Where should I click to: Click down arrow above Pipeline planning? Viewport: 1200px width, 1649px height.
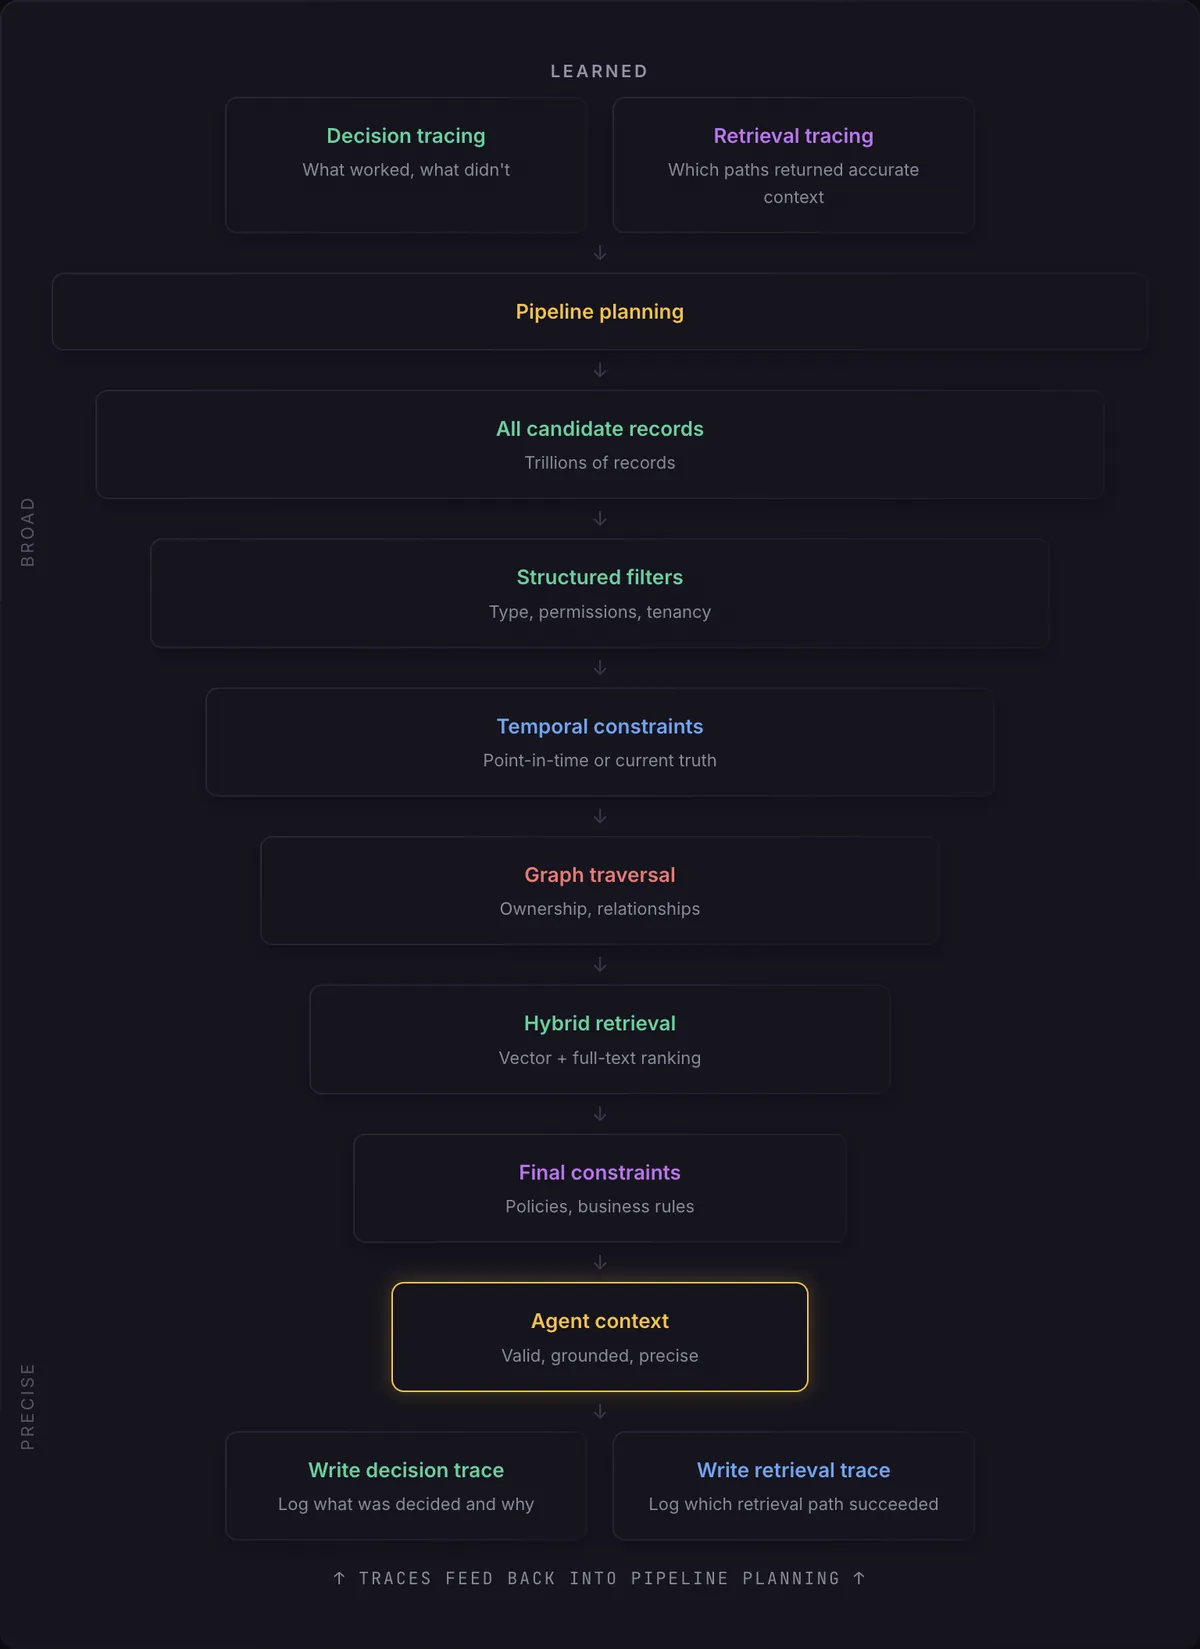tap(600, 253)
